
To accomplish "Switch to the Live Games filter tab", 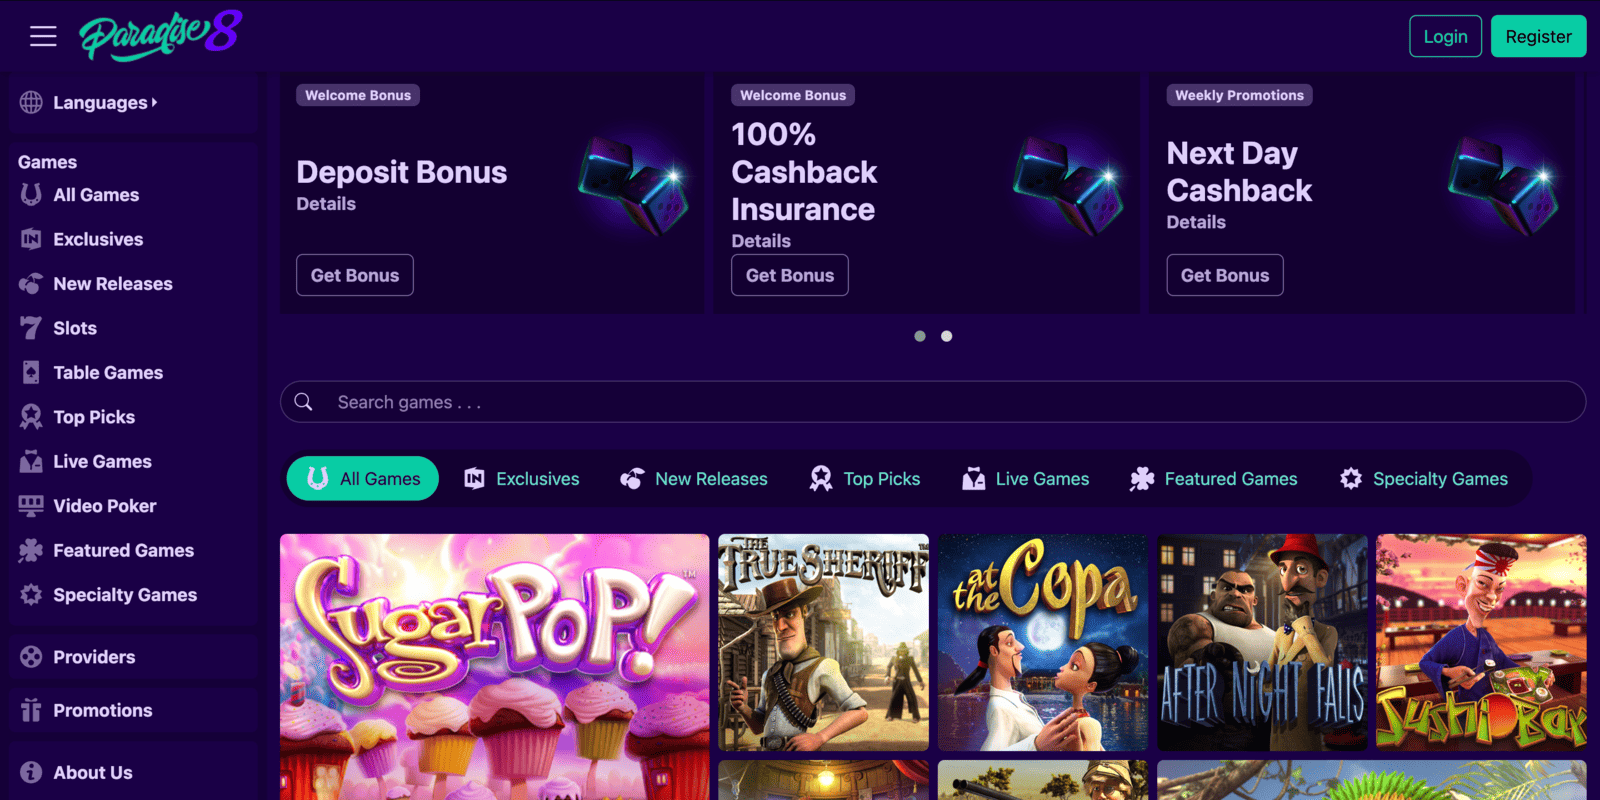I will [1025, 479].
